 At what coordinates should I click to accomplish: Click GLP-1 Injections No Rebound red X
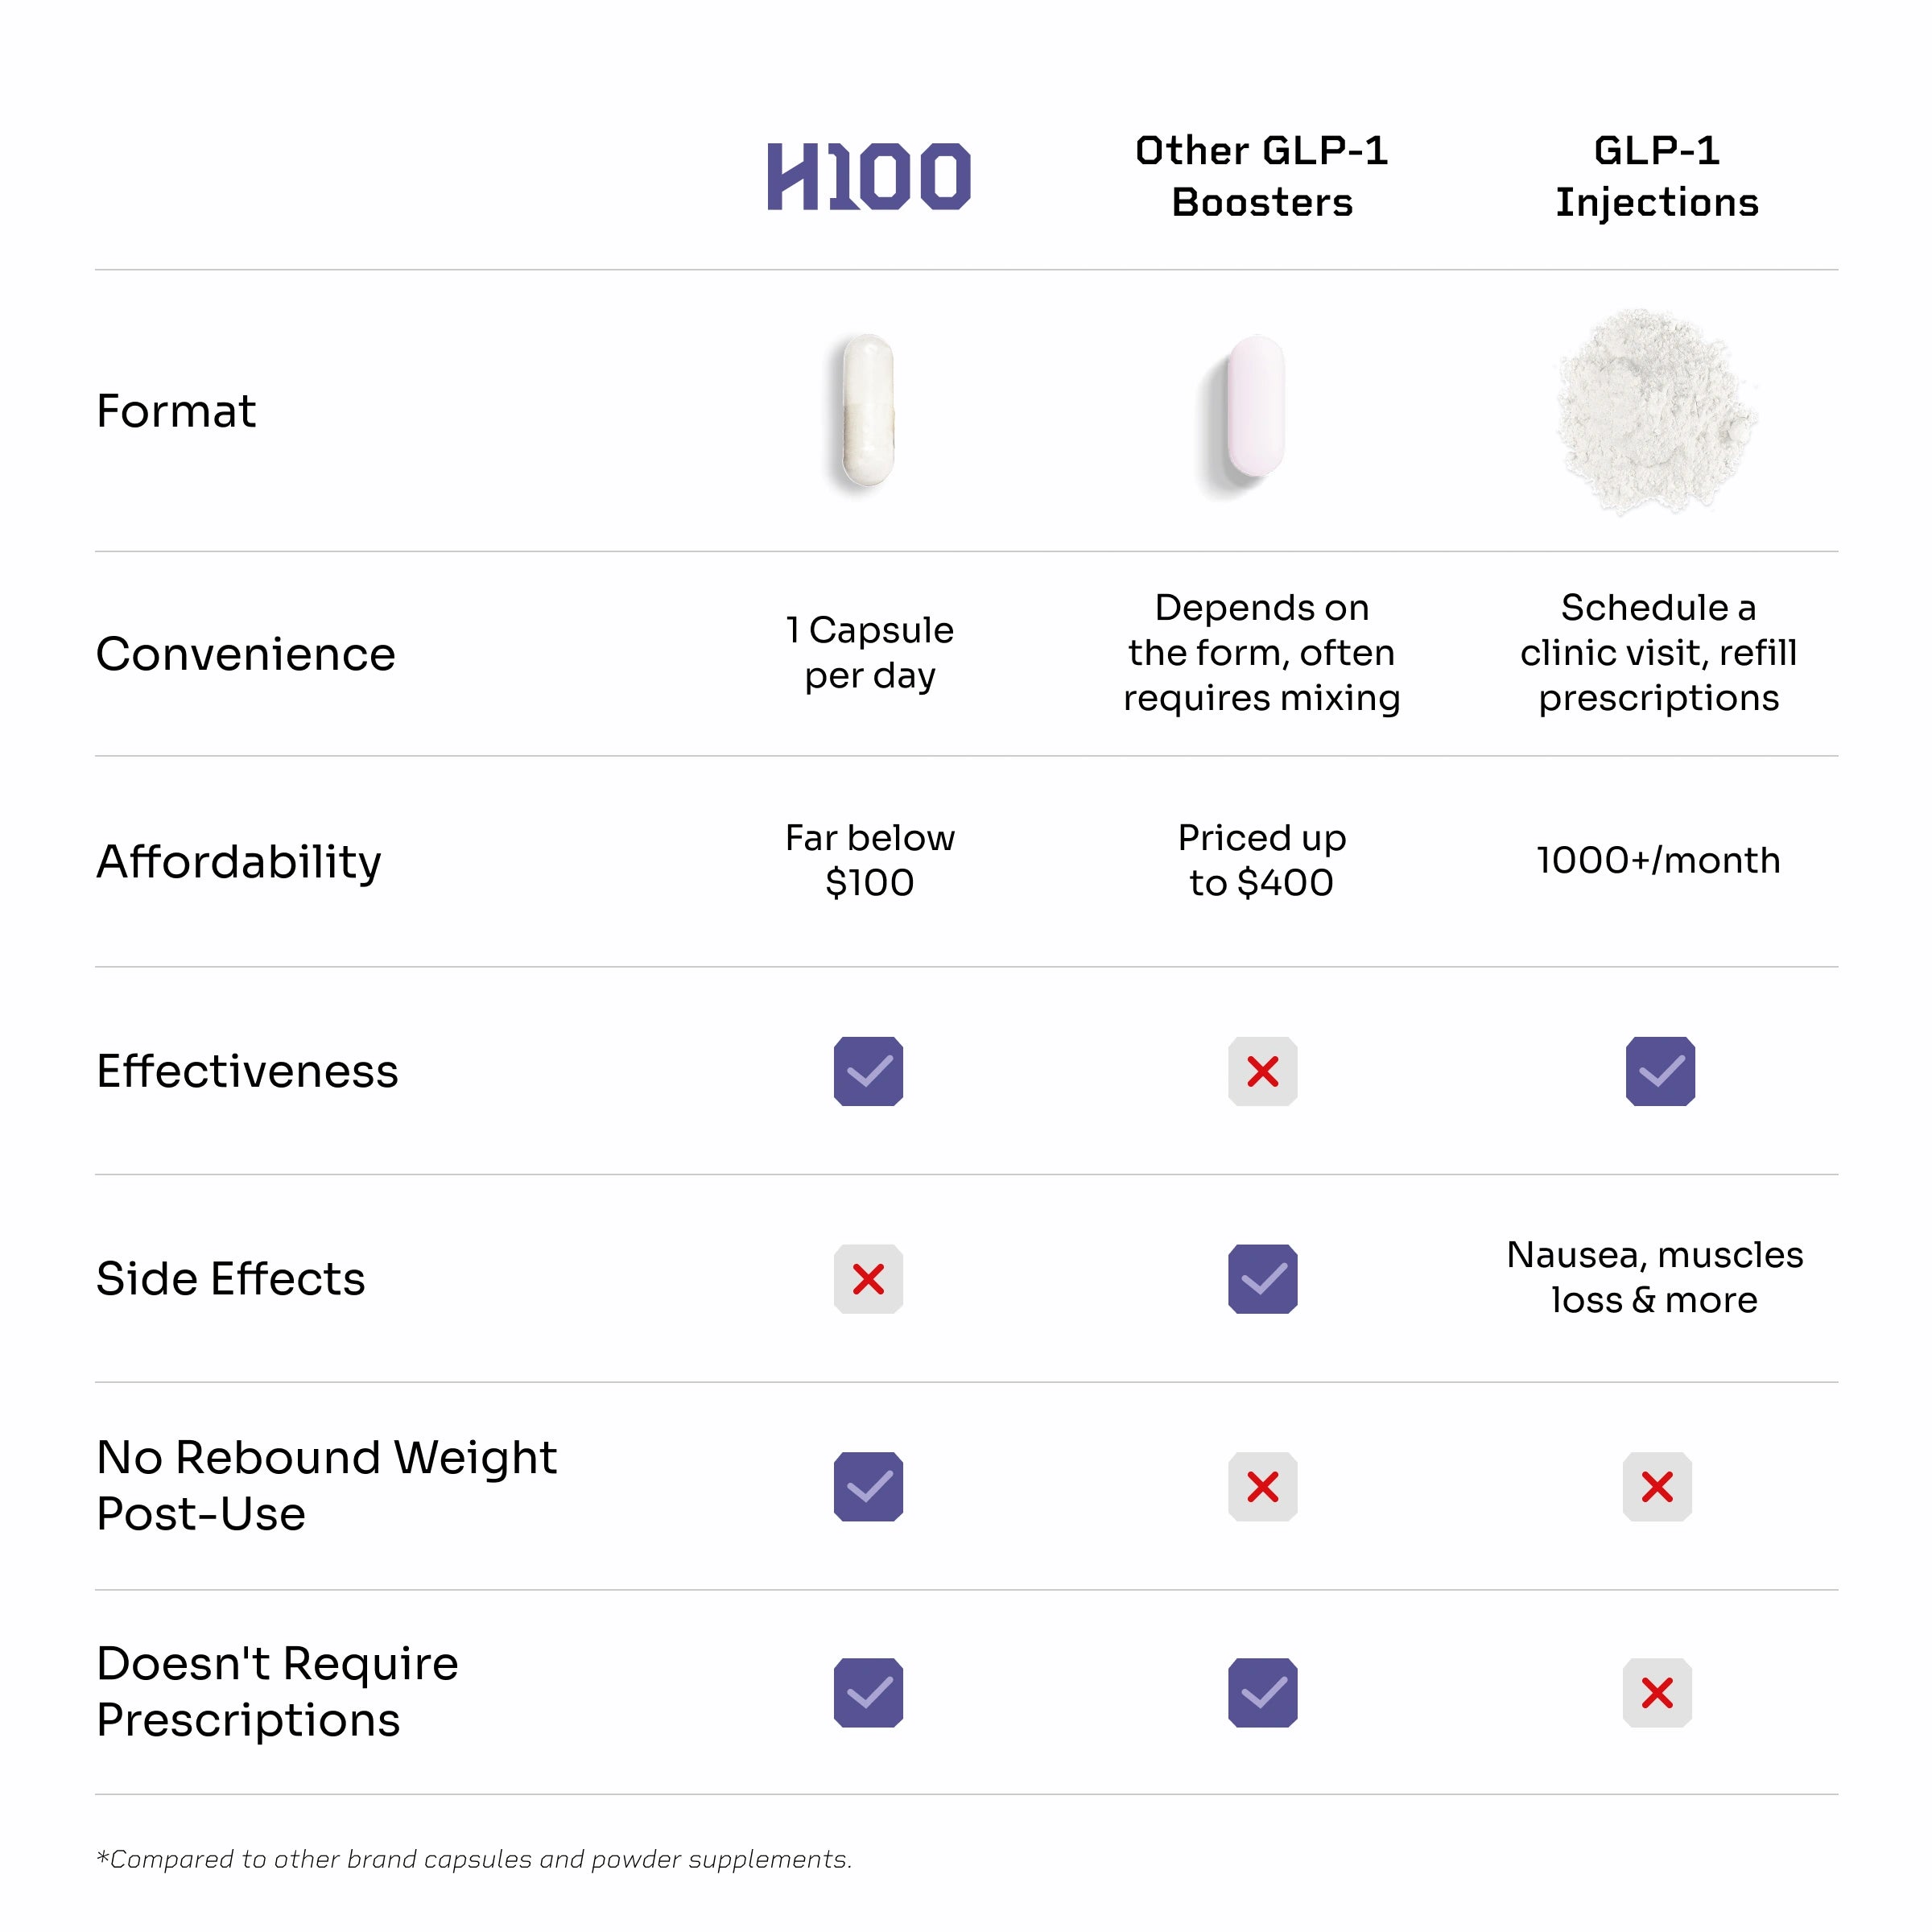point(1657,1486)
